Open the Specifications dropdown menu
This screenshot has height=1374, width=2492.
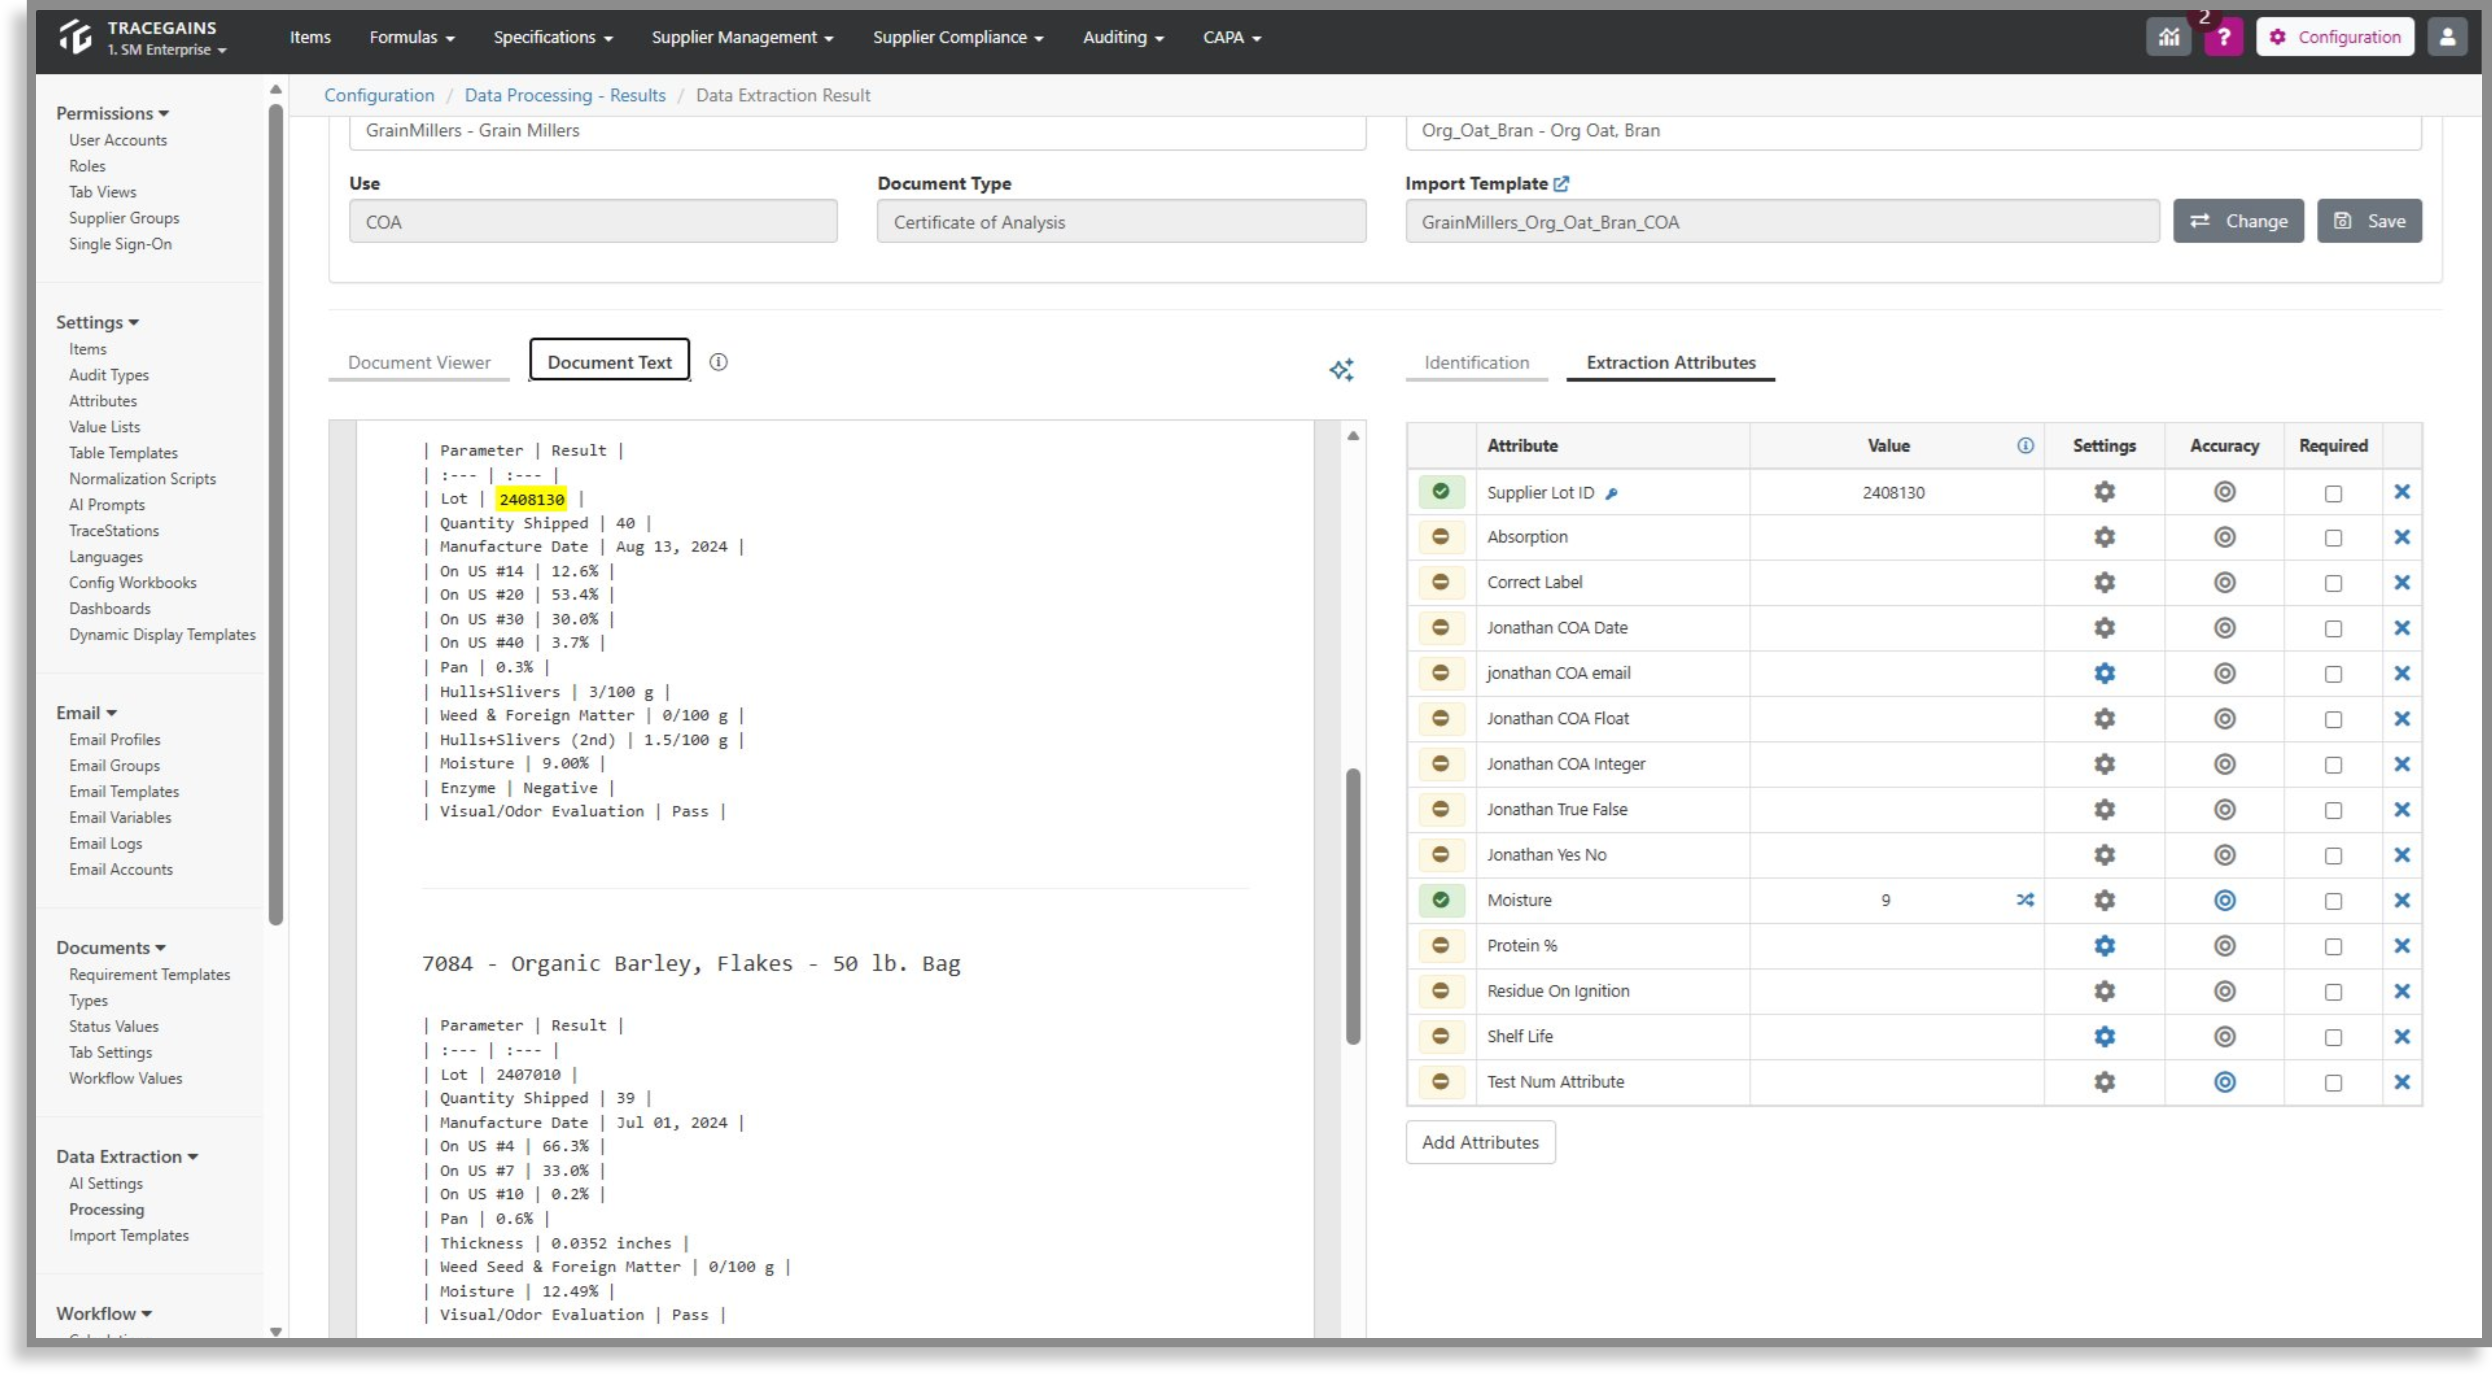pyautogui.click(x=553, y=37)
